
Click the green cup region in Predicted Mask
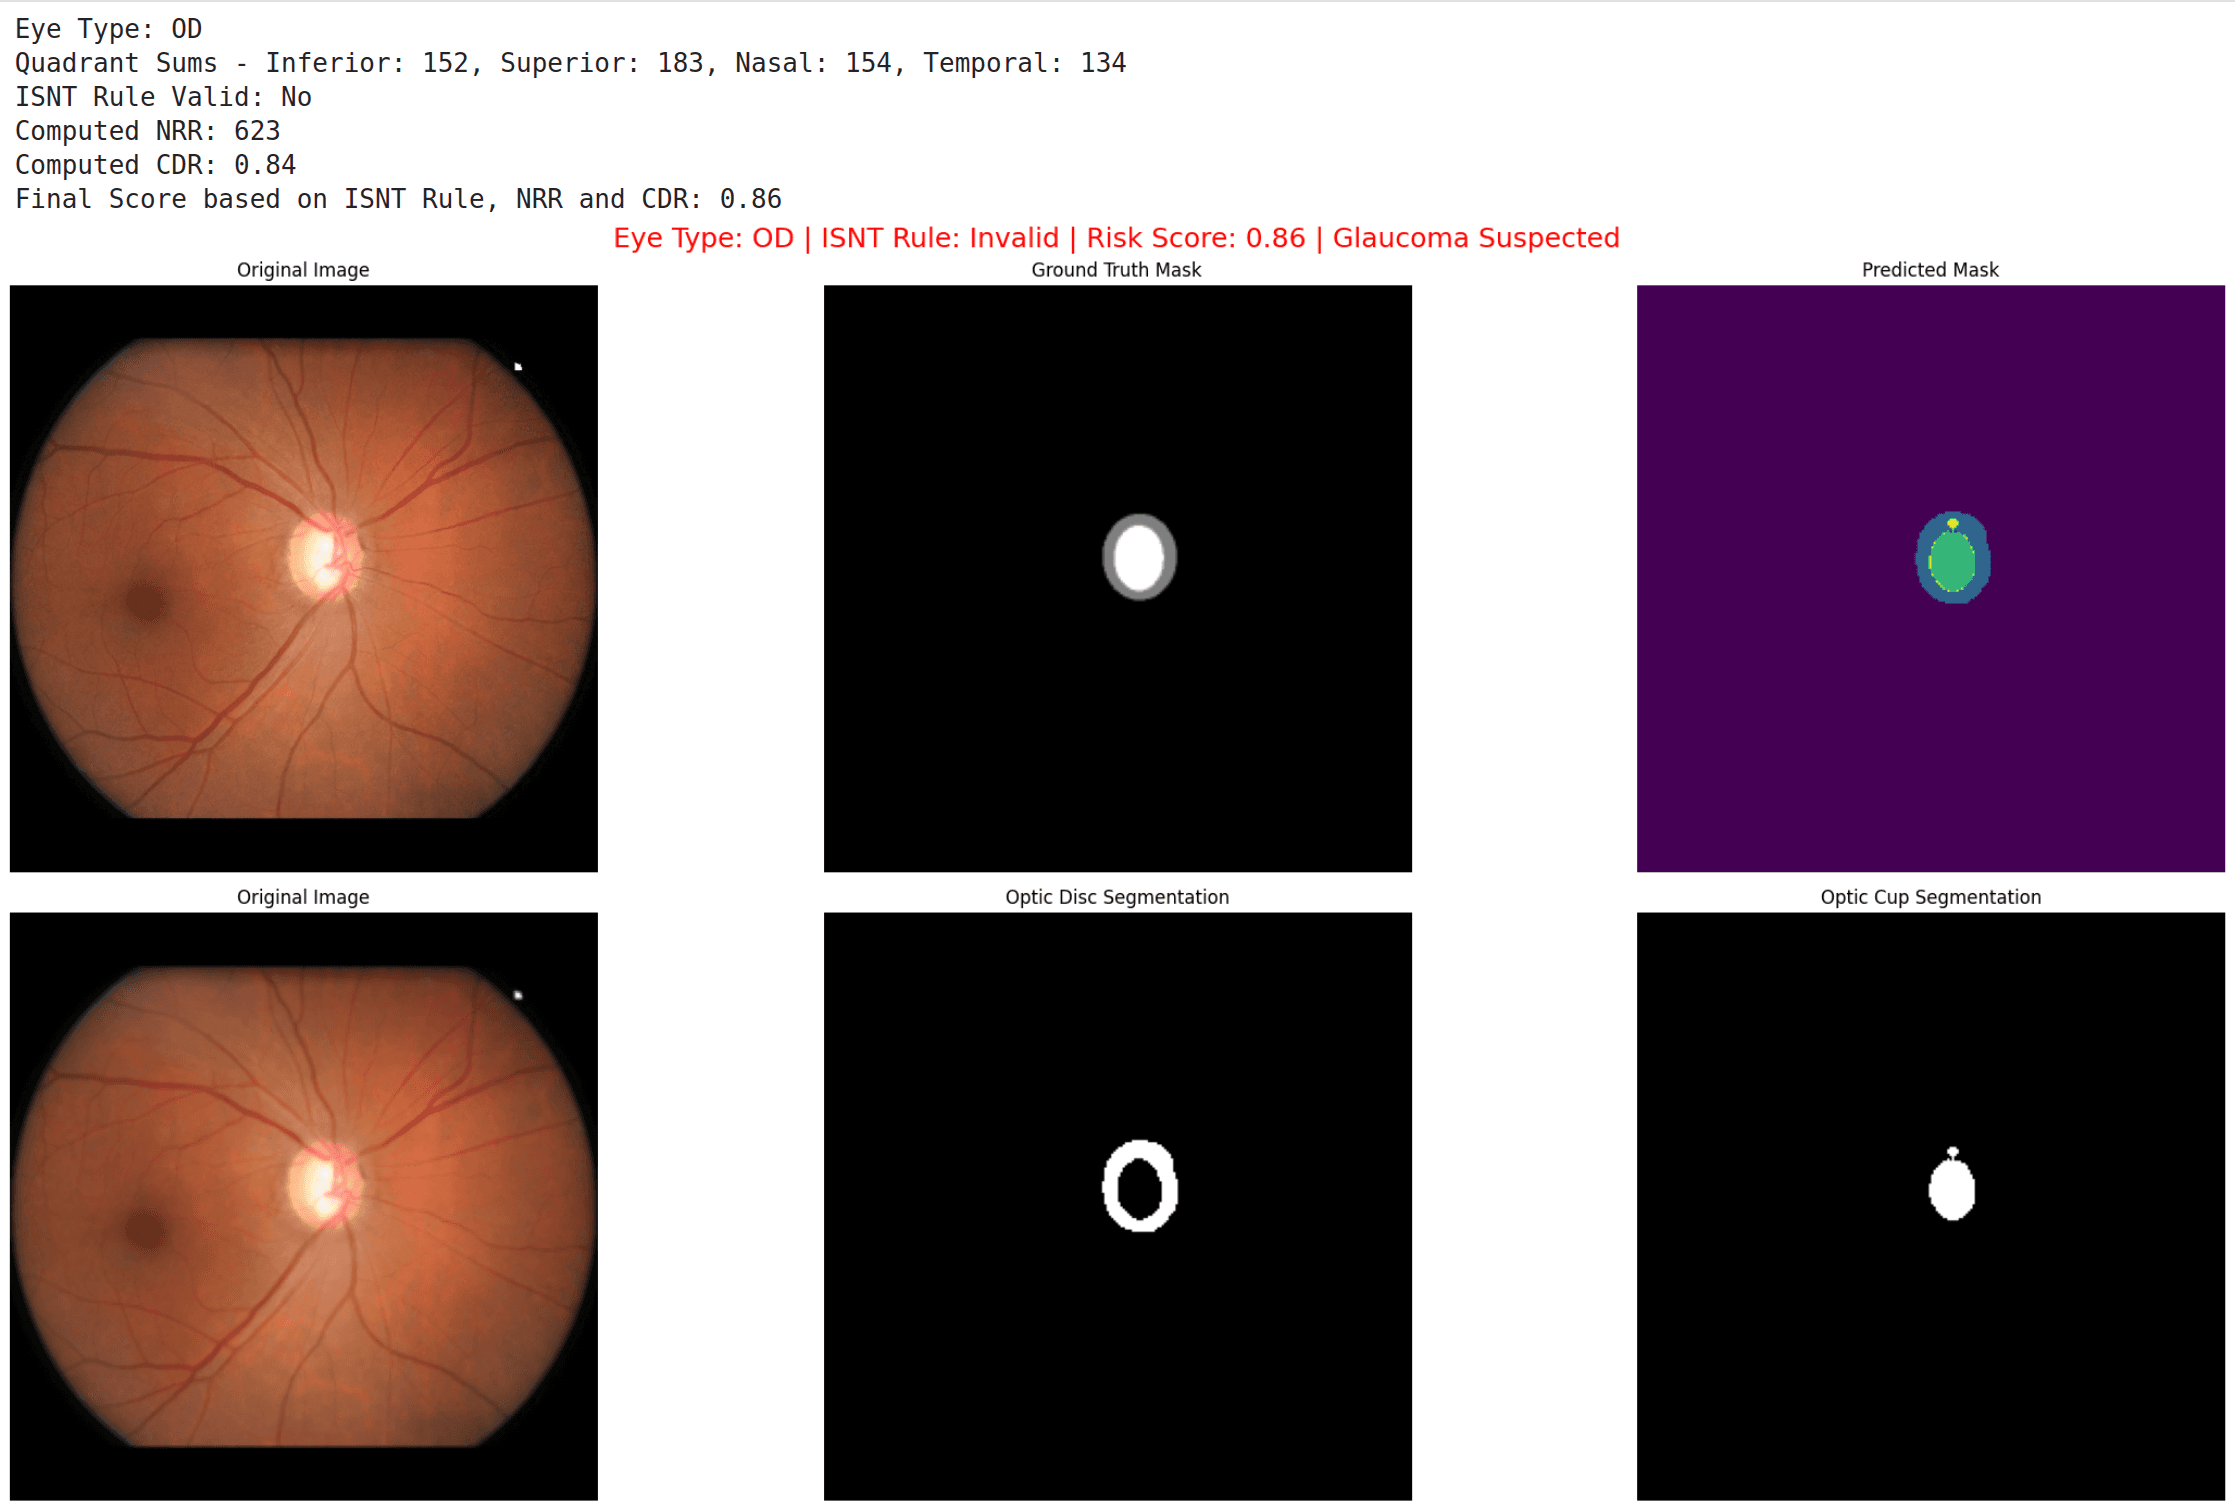tap(1952, 562)
